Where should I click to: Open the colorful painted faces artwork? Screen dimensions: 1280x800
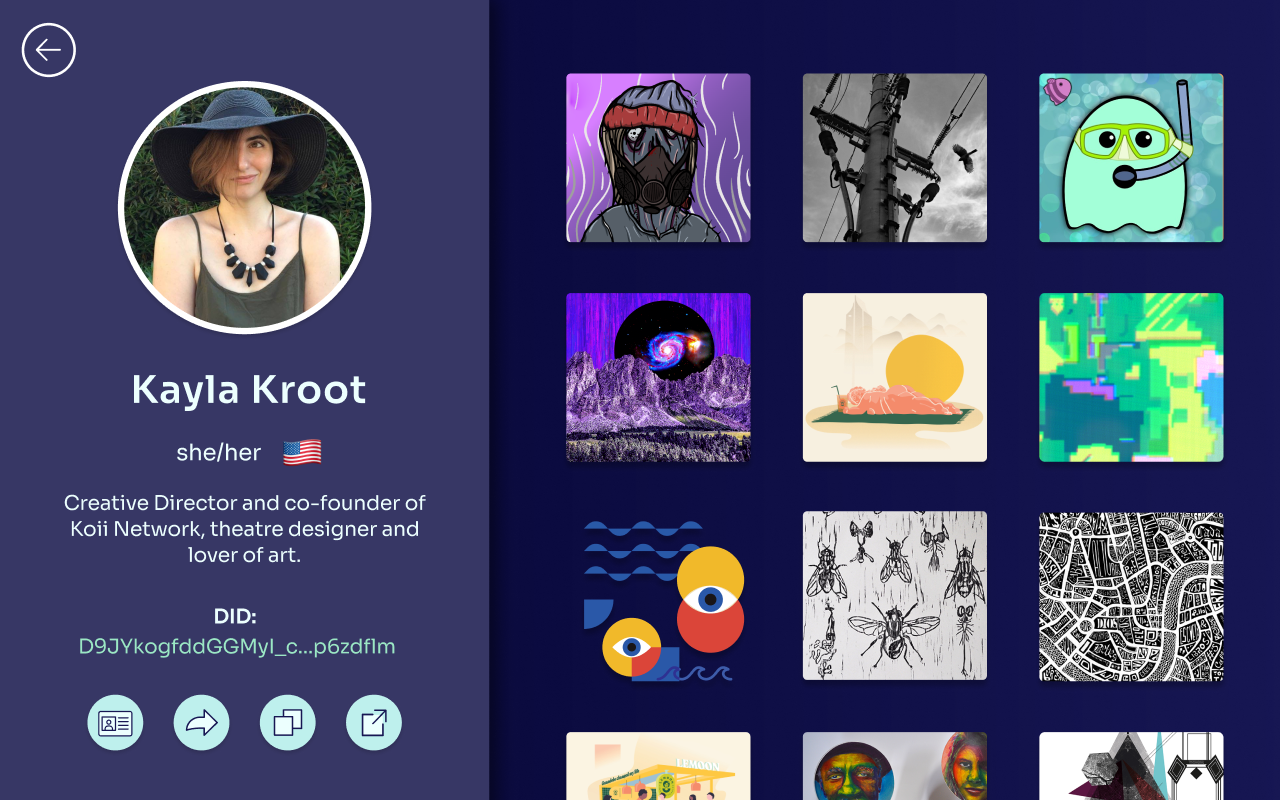[x=895, y=766]
